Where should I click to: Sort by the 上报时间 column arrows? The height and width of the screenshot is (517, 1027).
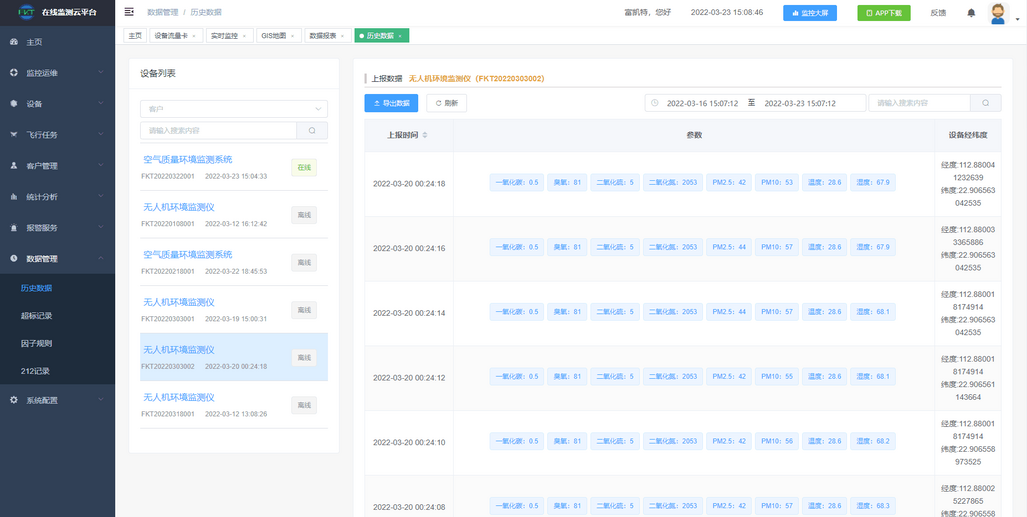pyautogui.click(x=426, y=135)
